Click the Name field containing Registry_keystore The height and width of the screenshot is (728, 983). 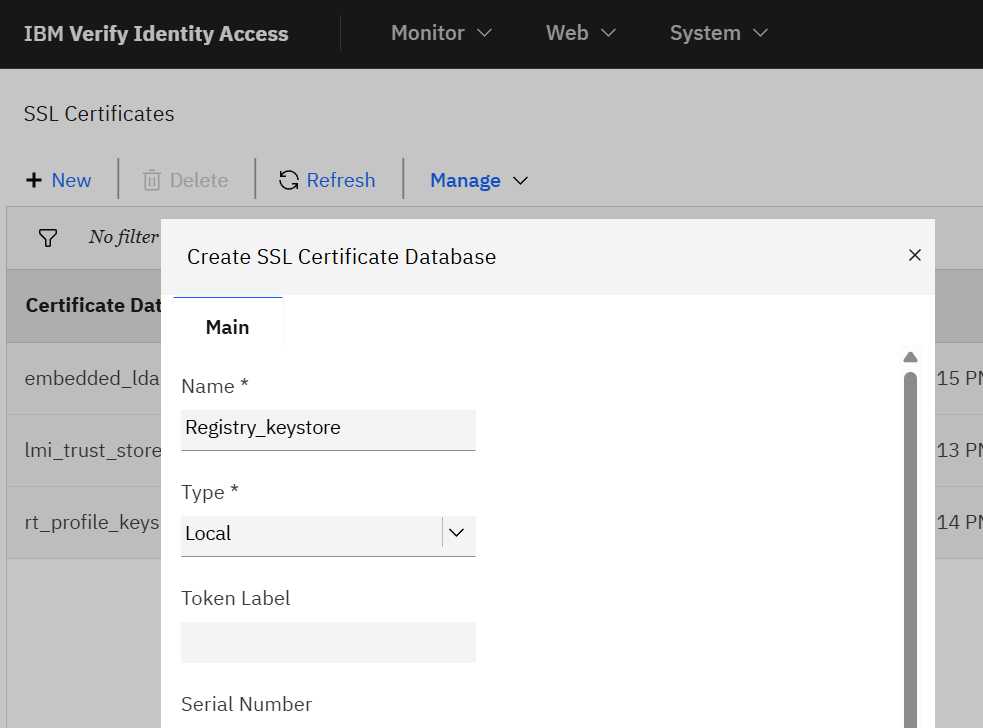point(328,428)
